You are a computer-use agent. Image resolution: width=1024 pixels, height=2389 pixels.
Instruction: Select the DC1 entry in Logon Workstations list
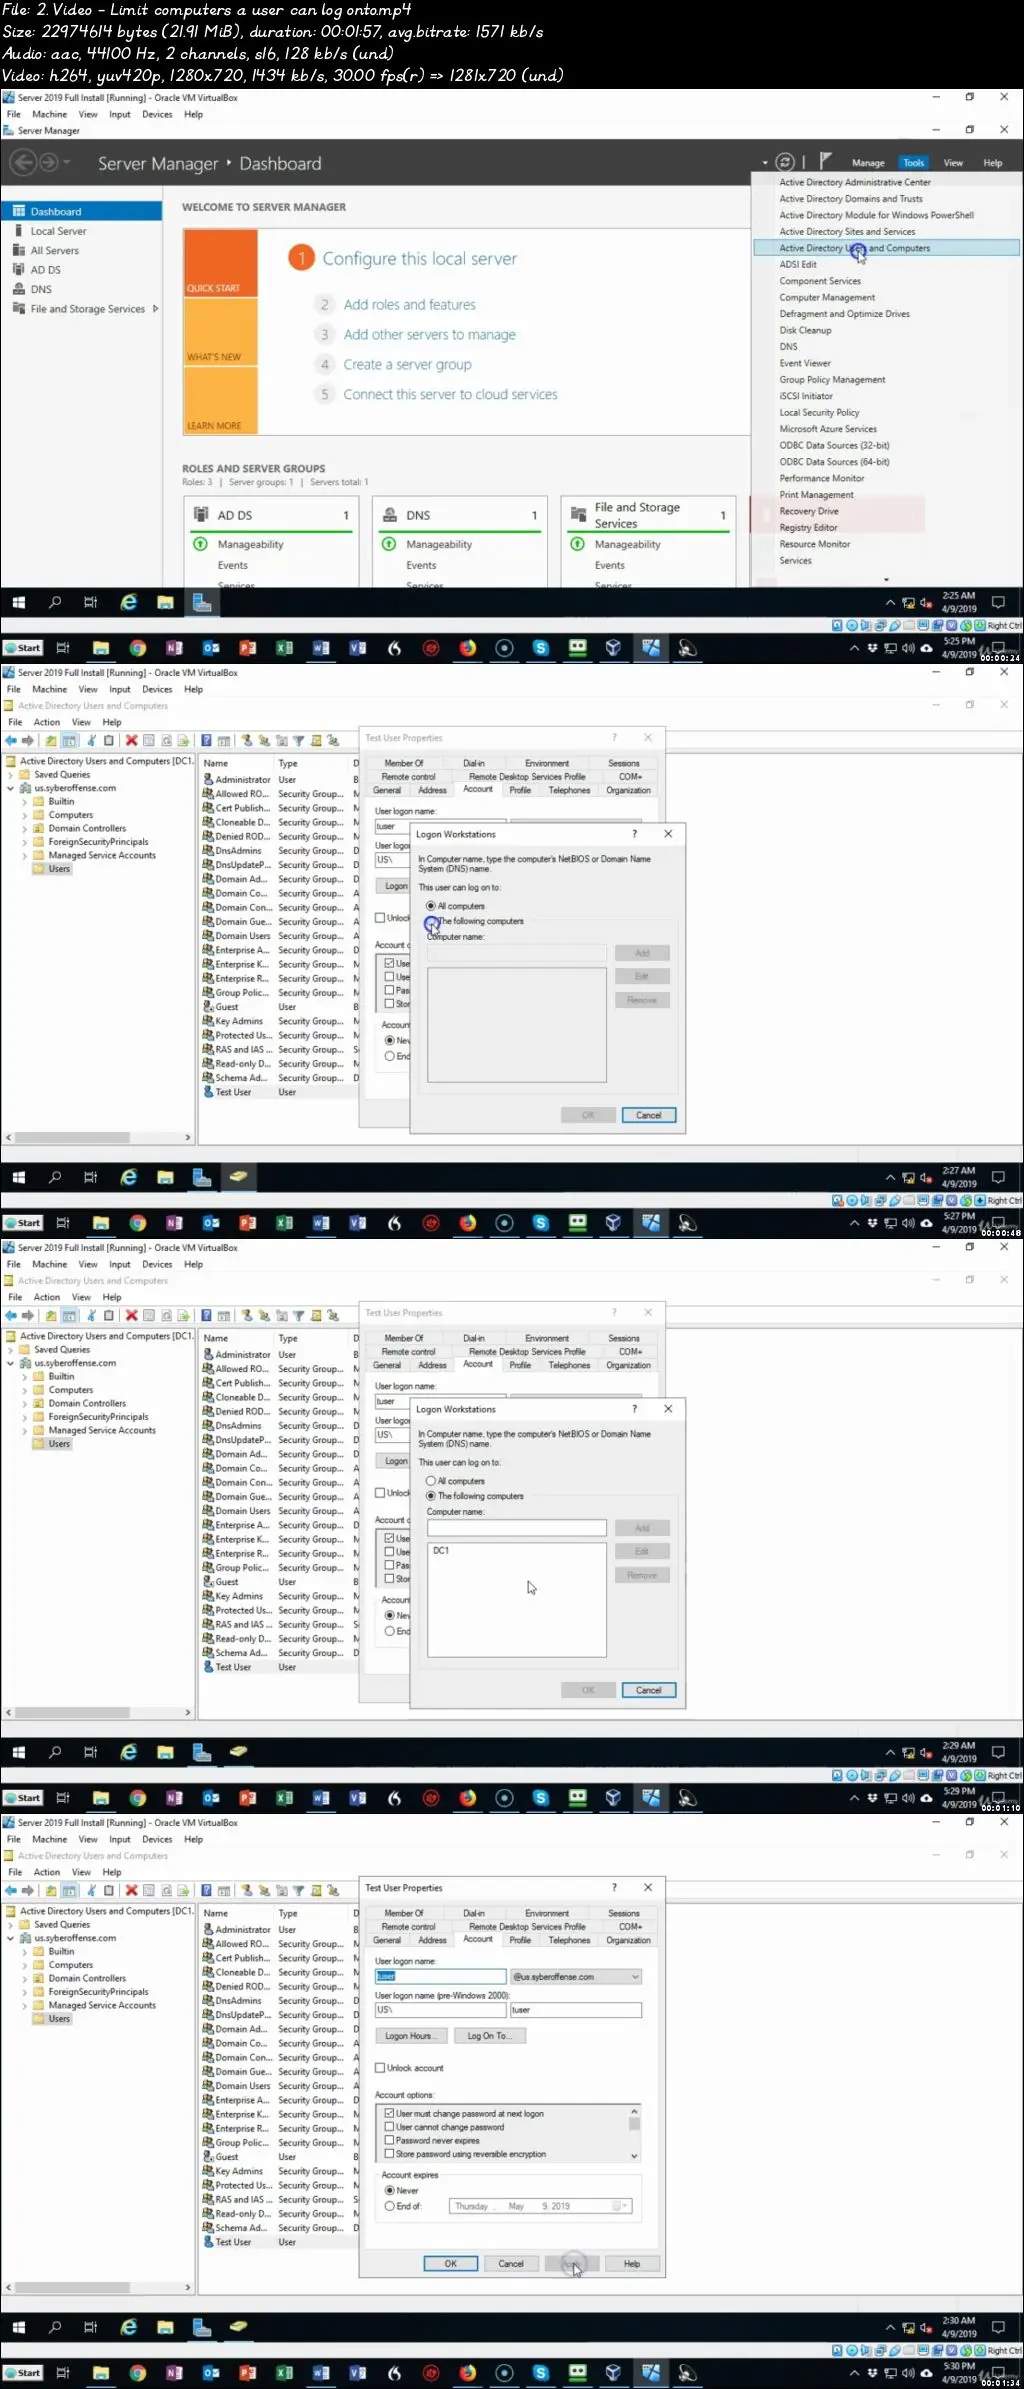[441, 1550]
